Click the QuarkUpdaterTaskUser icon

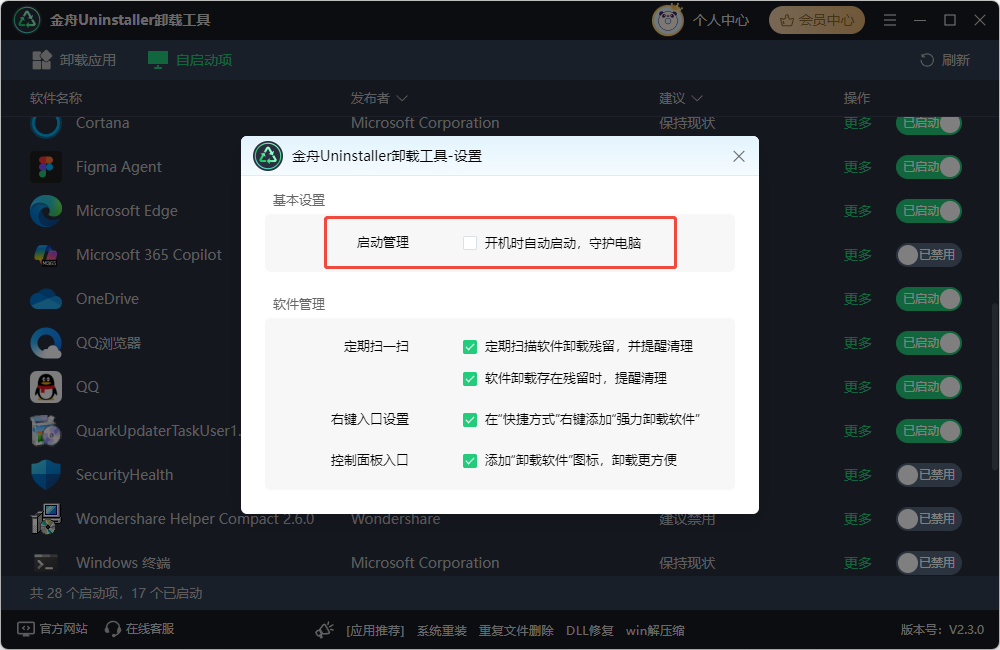tap(46, 431)
